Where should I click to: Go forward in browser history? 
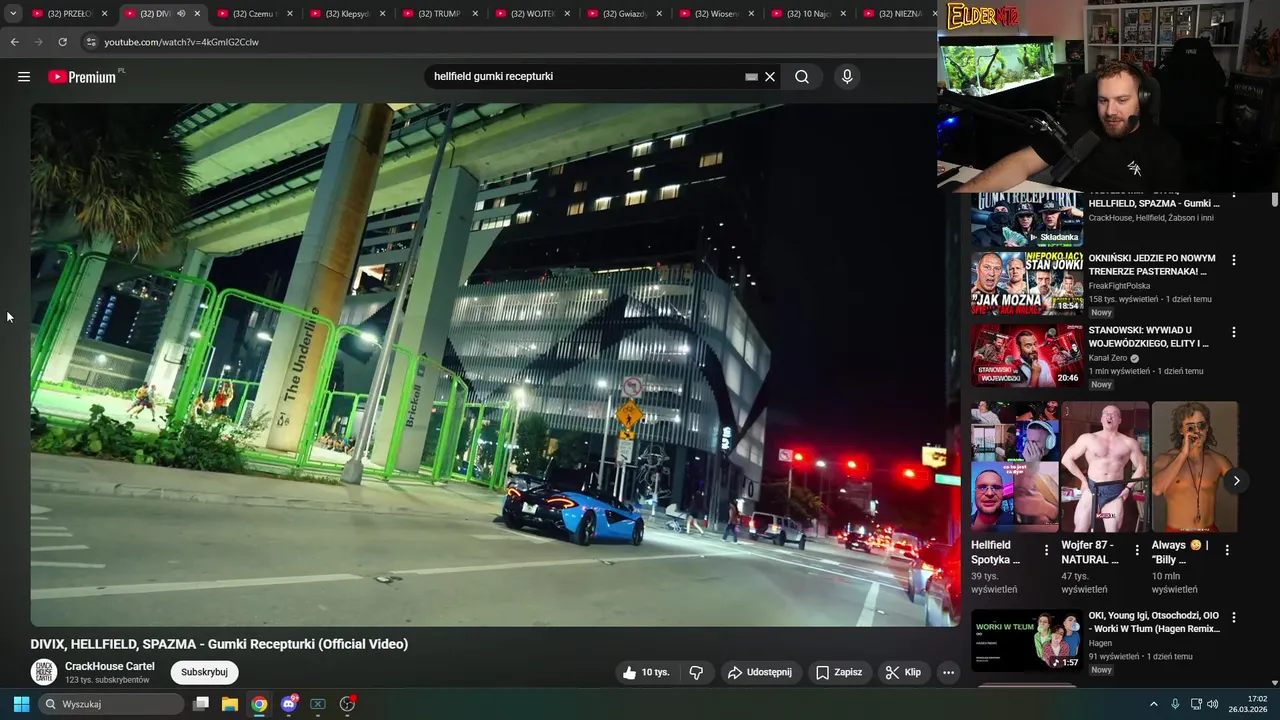38,42
